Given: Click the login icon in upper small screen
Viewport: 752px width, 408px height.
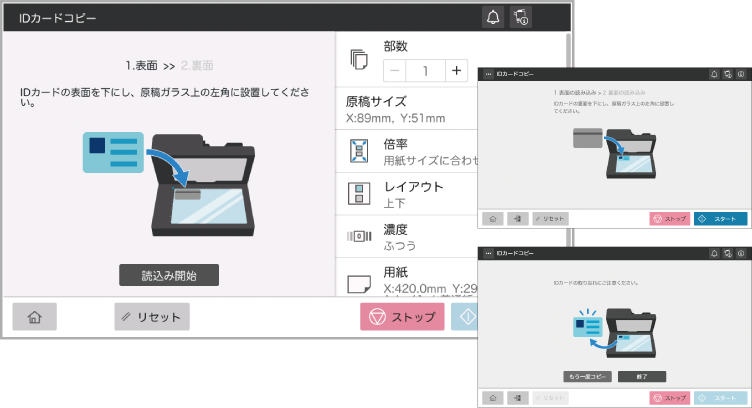Looking at the screenshot, I should pos(516,217).
